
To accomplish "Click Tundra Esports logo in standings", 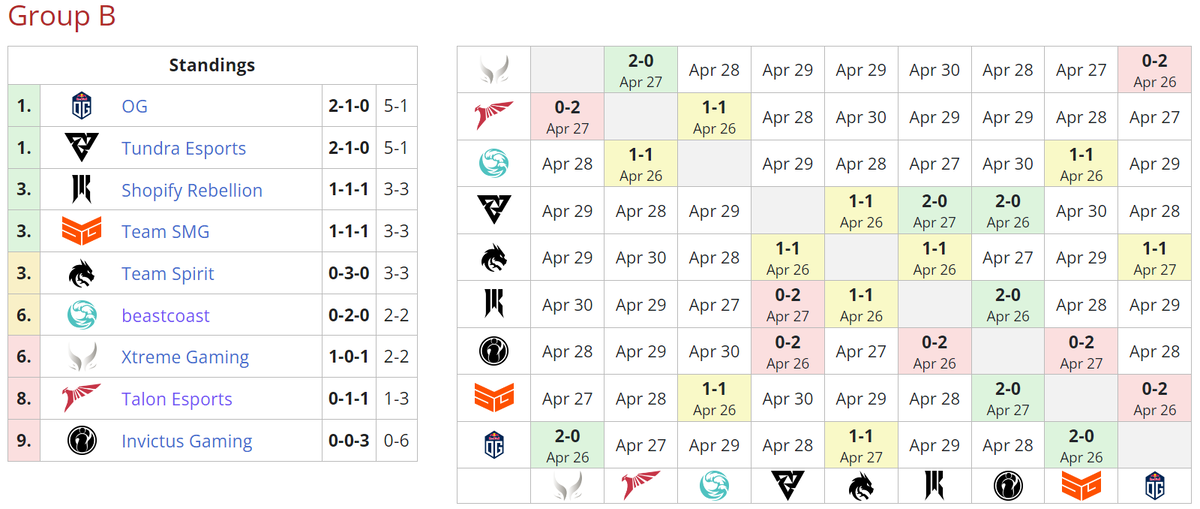I will coord(81,148).
